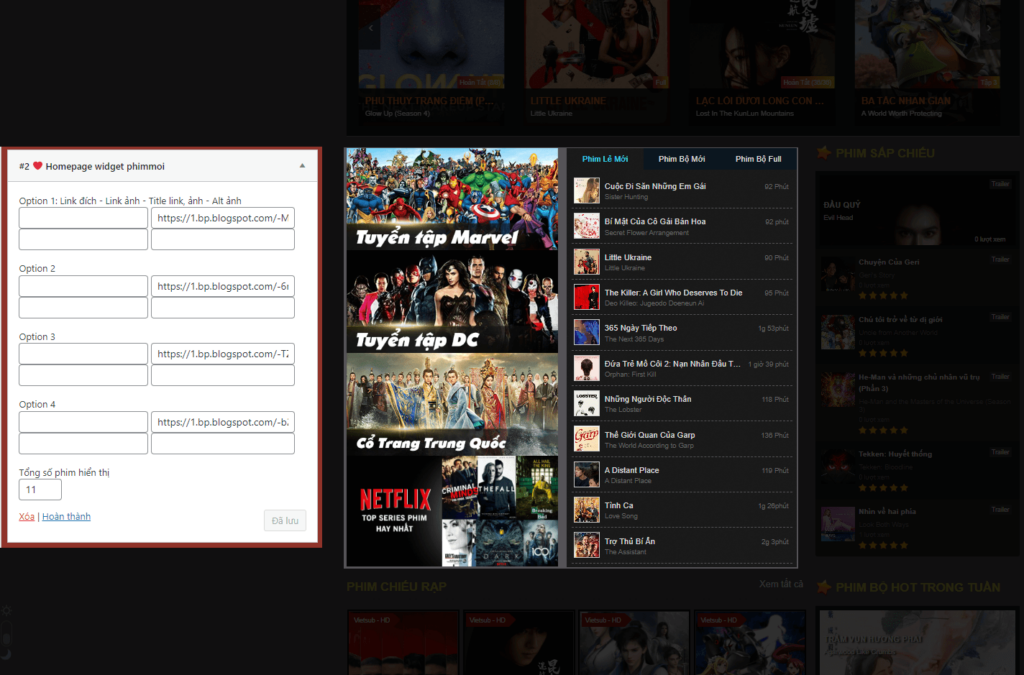Viewport: 1024px width, 675px height.
Task: Click Option 4 blogspot image URL field
Action: coord(223,422)
